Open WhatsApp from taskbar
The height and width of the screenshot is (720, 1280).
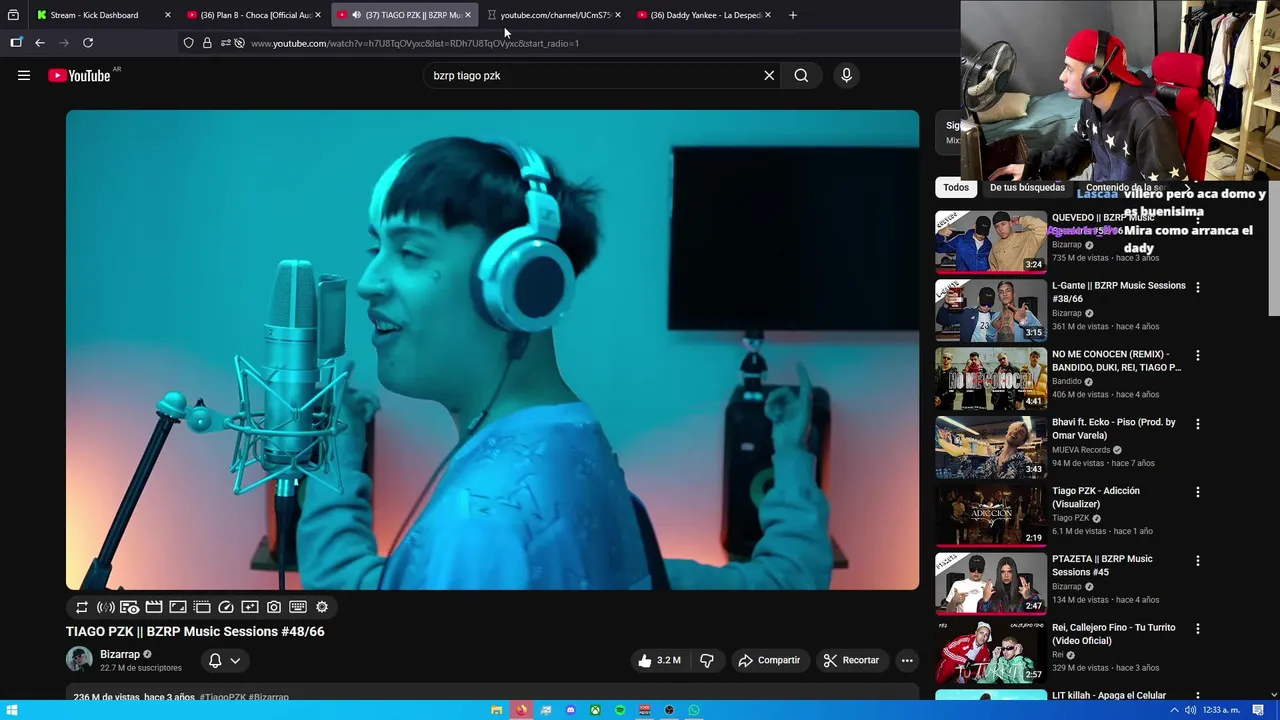click(694, 710)
